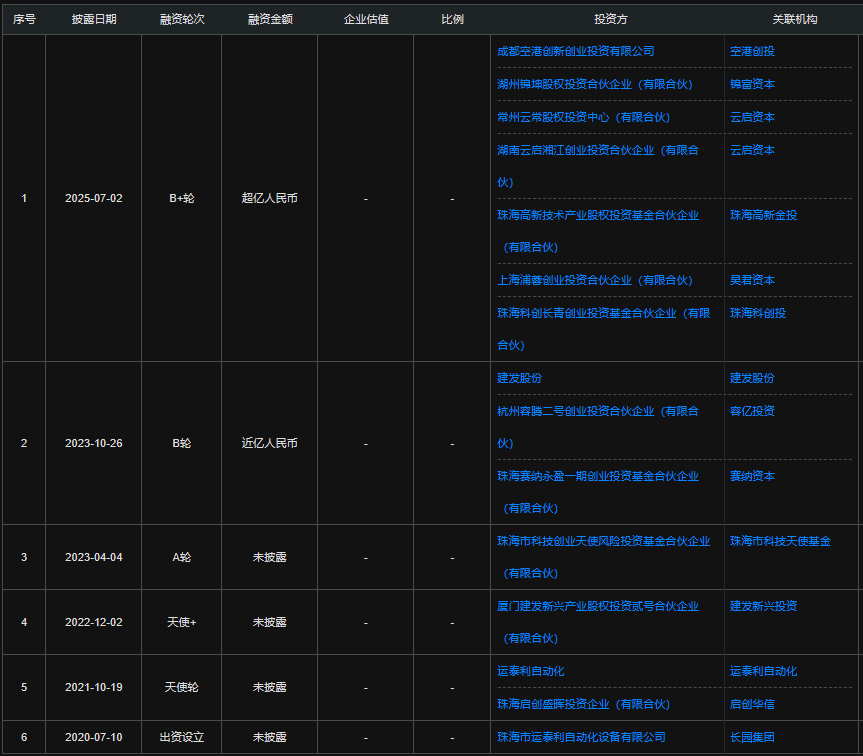
Task: Select the date cell 2025-07-02
Action: pyautogui.click(x=94, y=198)
